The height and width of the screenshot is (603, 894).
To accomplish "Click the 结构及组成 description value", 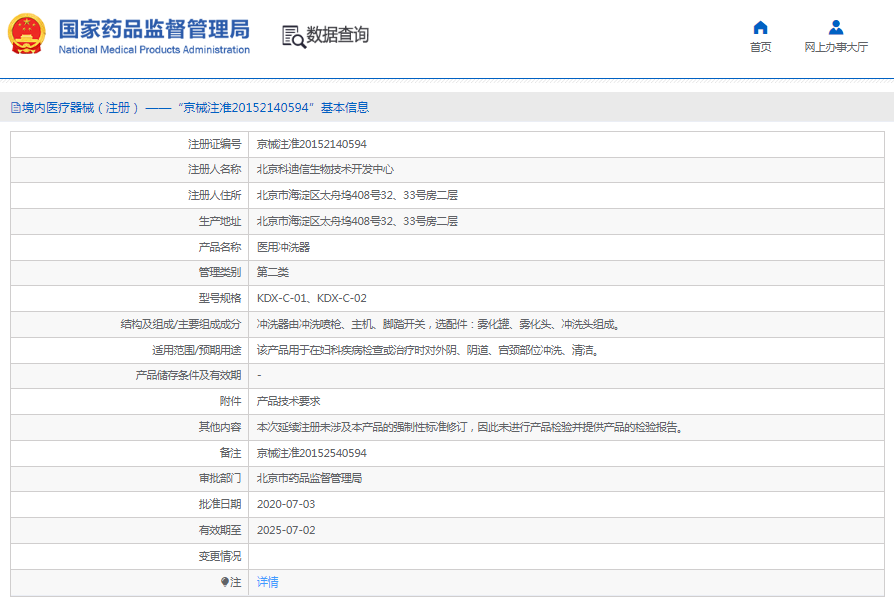I will 438,324.
